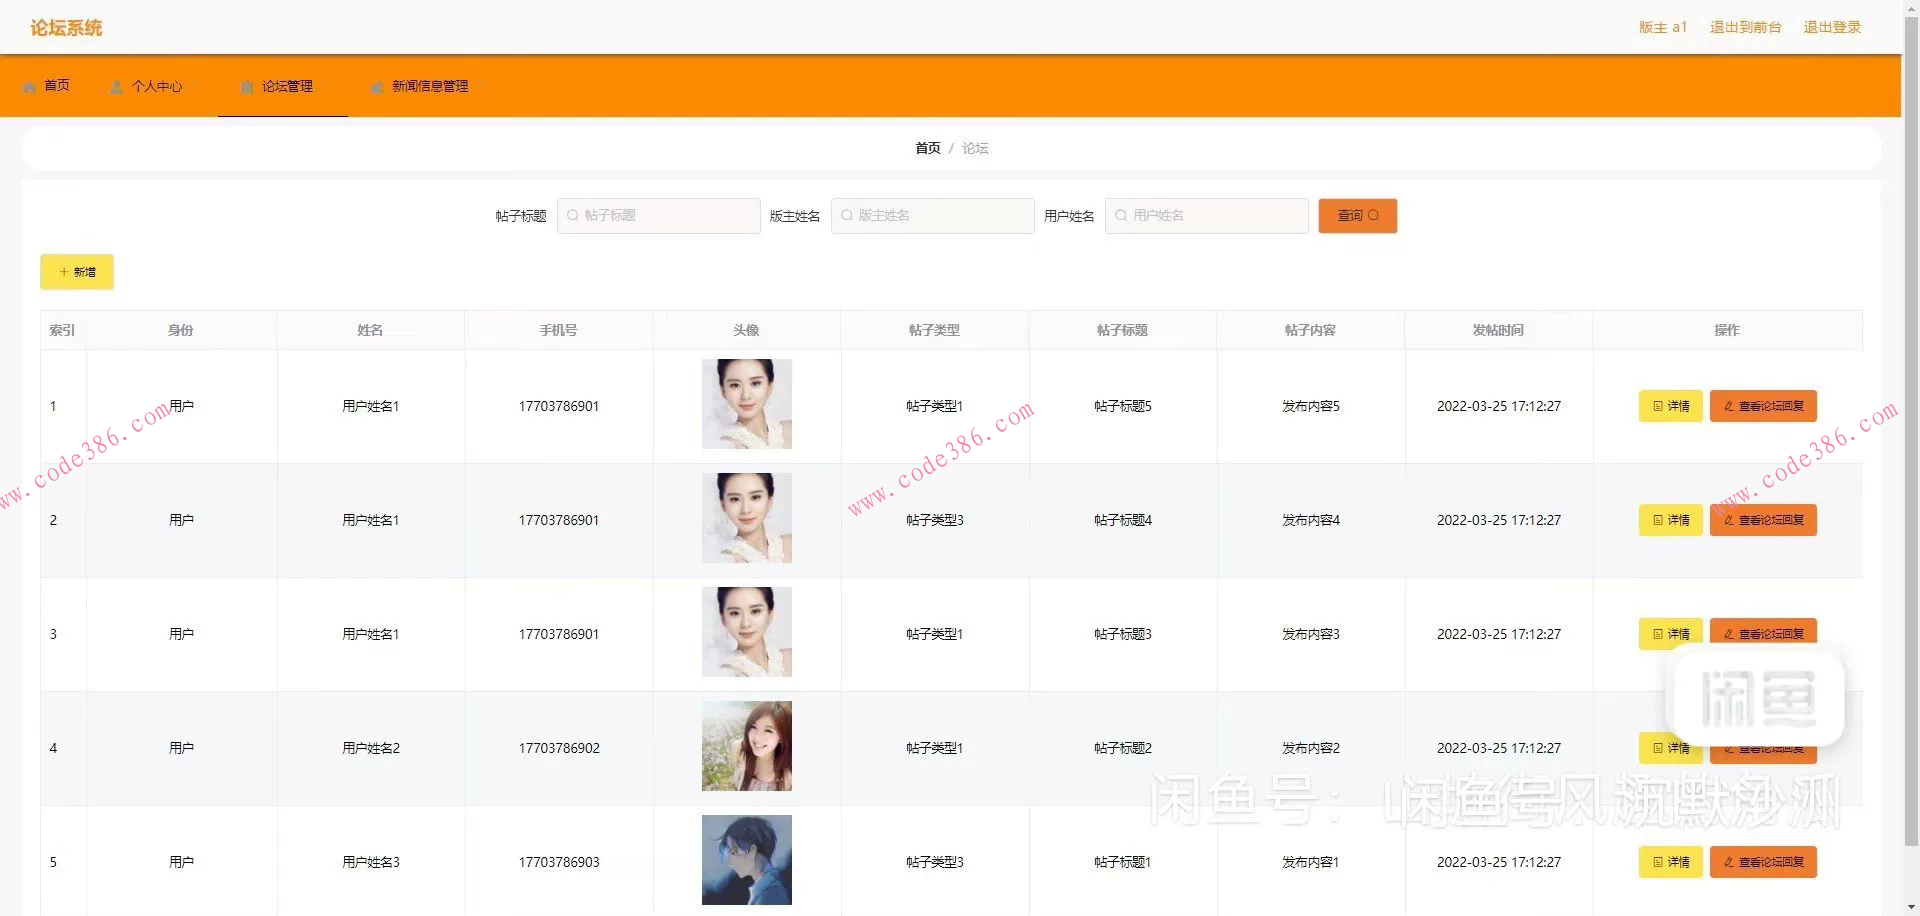1920x916 pixels.
Task: Go to 个人中心 menu
Action: coord(157,87)
